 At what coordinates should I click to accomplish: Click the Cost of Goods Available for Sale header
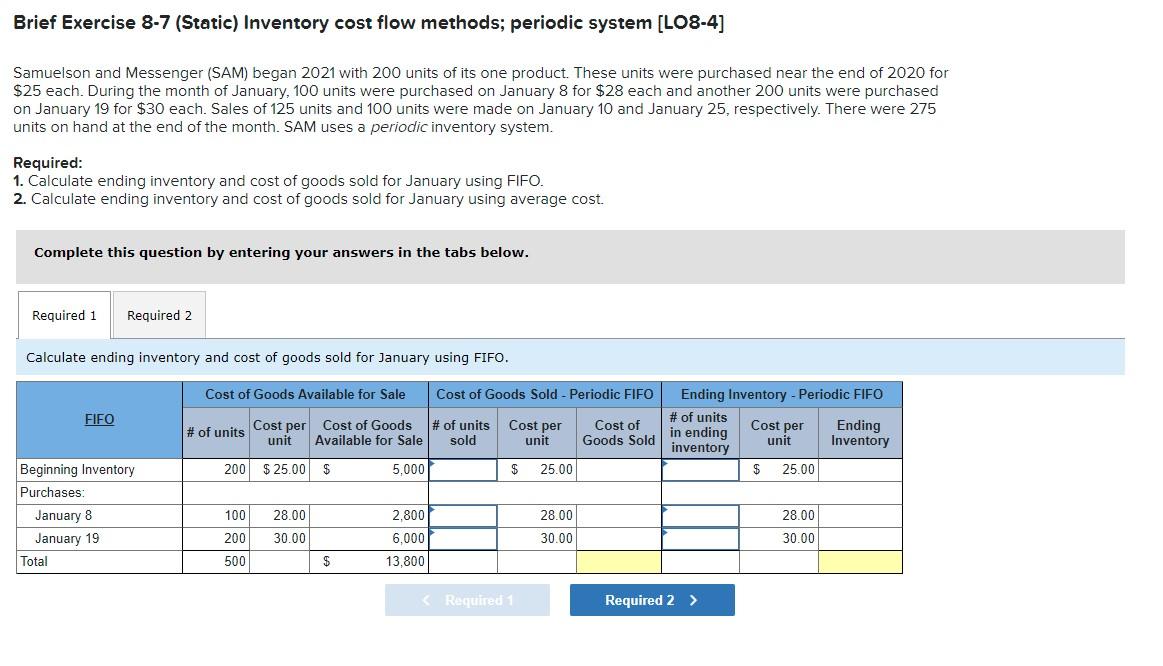304,394
